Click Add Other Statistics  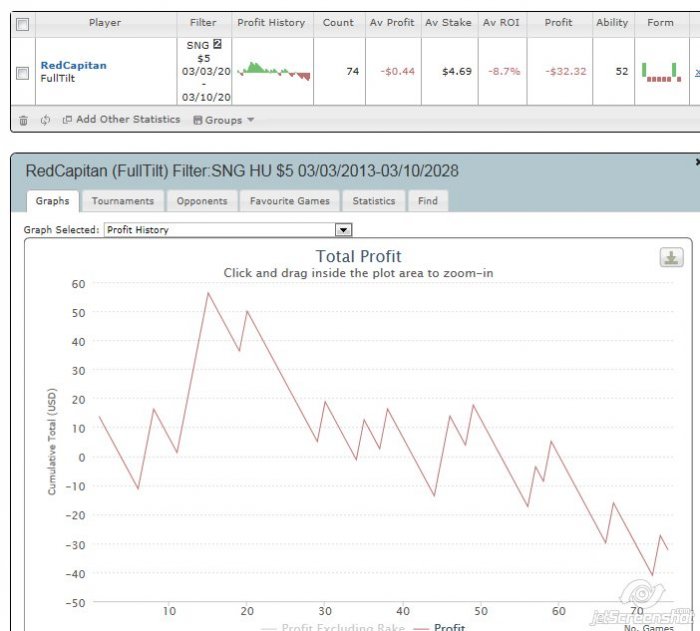pyautogui.click(x=121, y=120)
